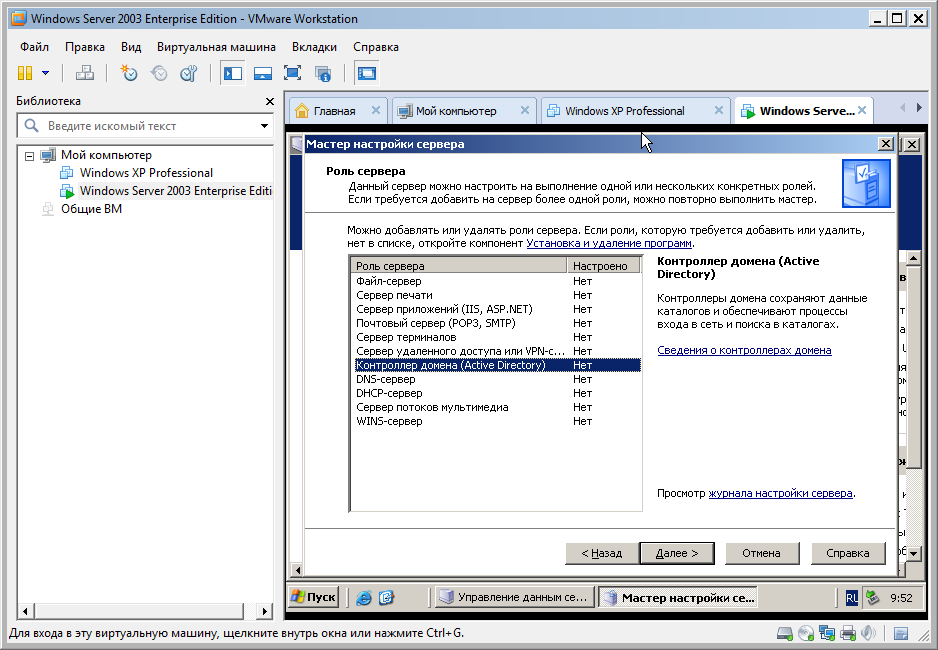Sort by Настроено column header
Screen dimensions: 938x650
[x=603, y=266]
